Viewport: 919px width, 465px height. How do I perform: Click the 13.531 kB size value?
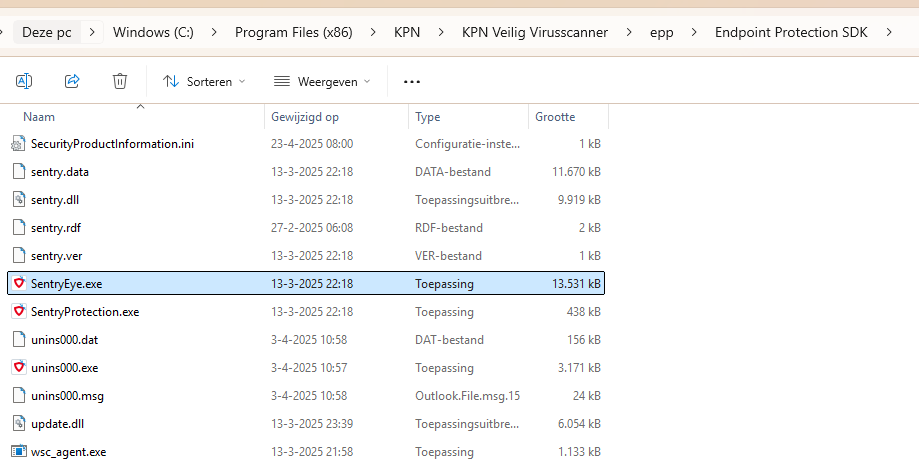tap(576, 284)
